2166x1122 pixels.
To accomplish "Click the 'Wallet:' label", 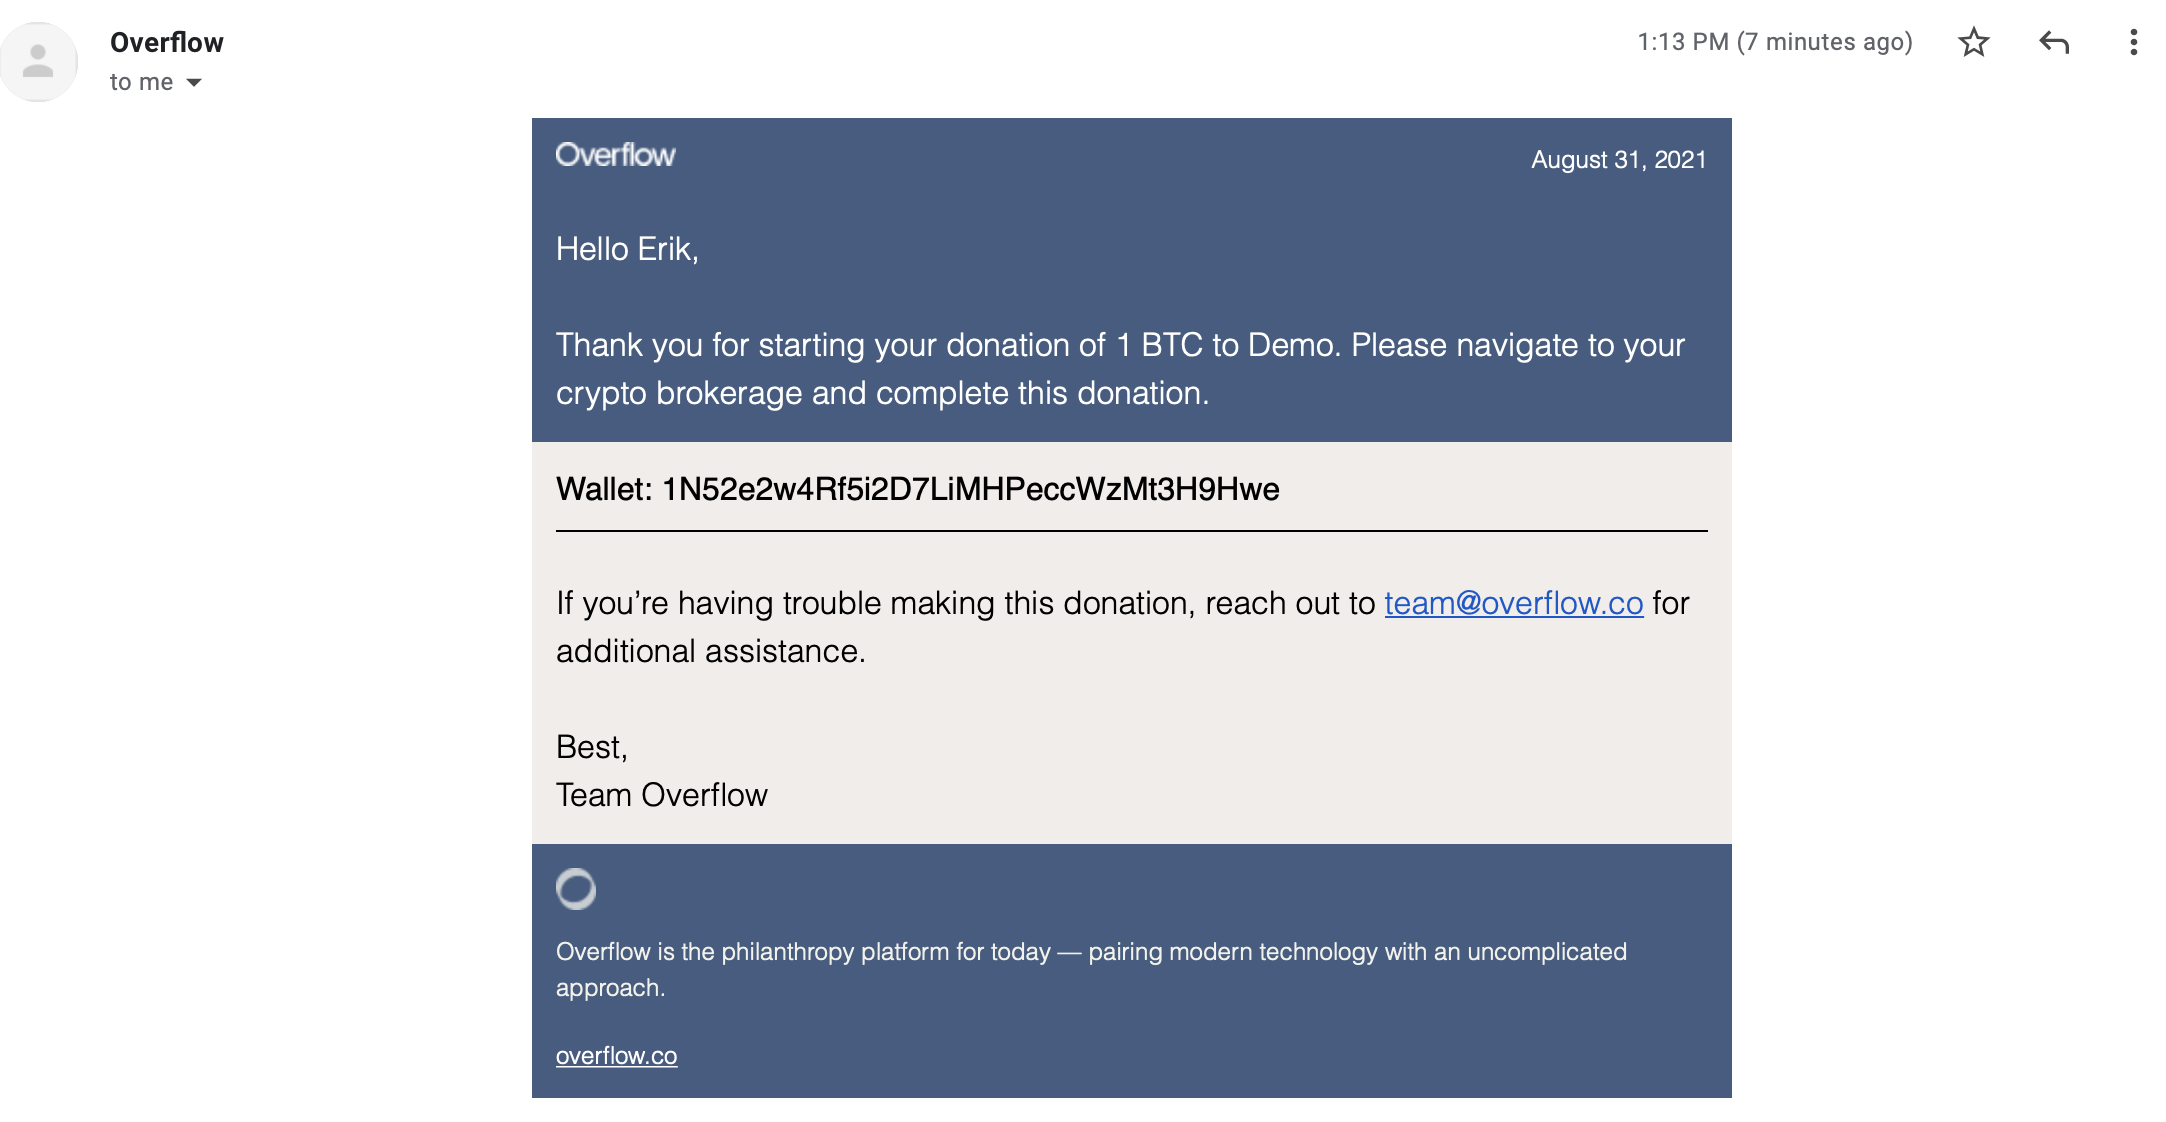I will [x=604, y=489].
